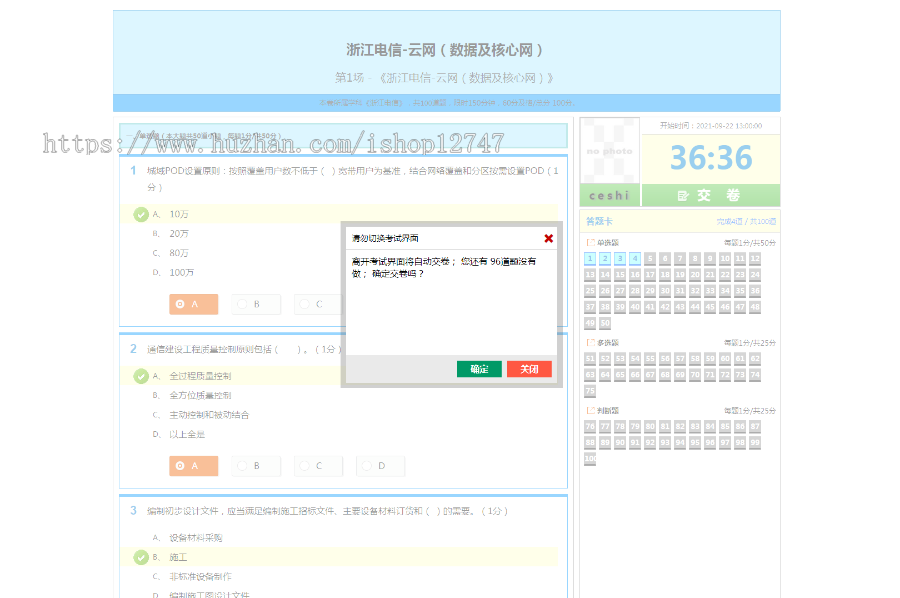The image size is (900, 598).
Task: Jump to true/false question 76
Action: tap(590, 426)
